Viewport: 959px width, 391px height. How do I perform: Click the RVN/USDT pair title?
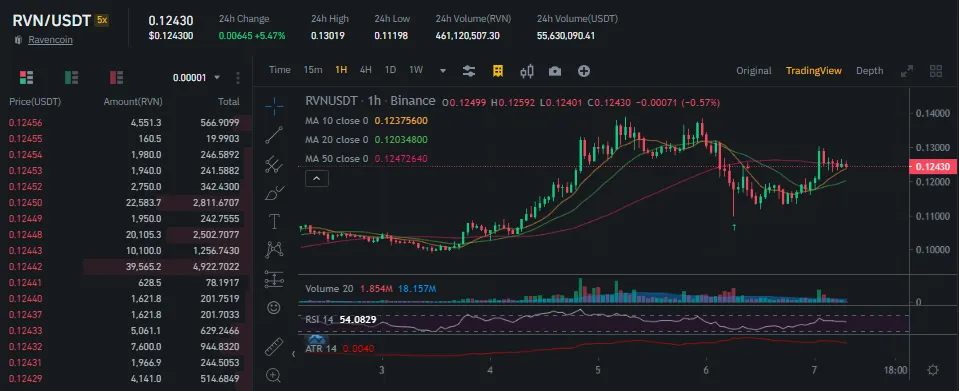[51, 20]
